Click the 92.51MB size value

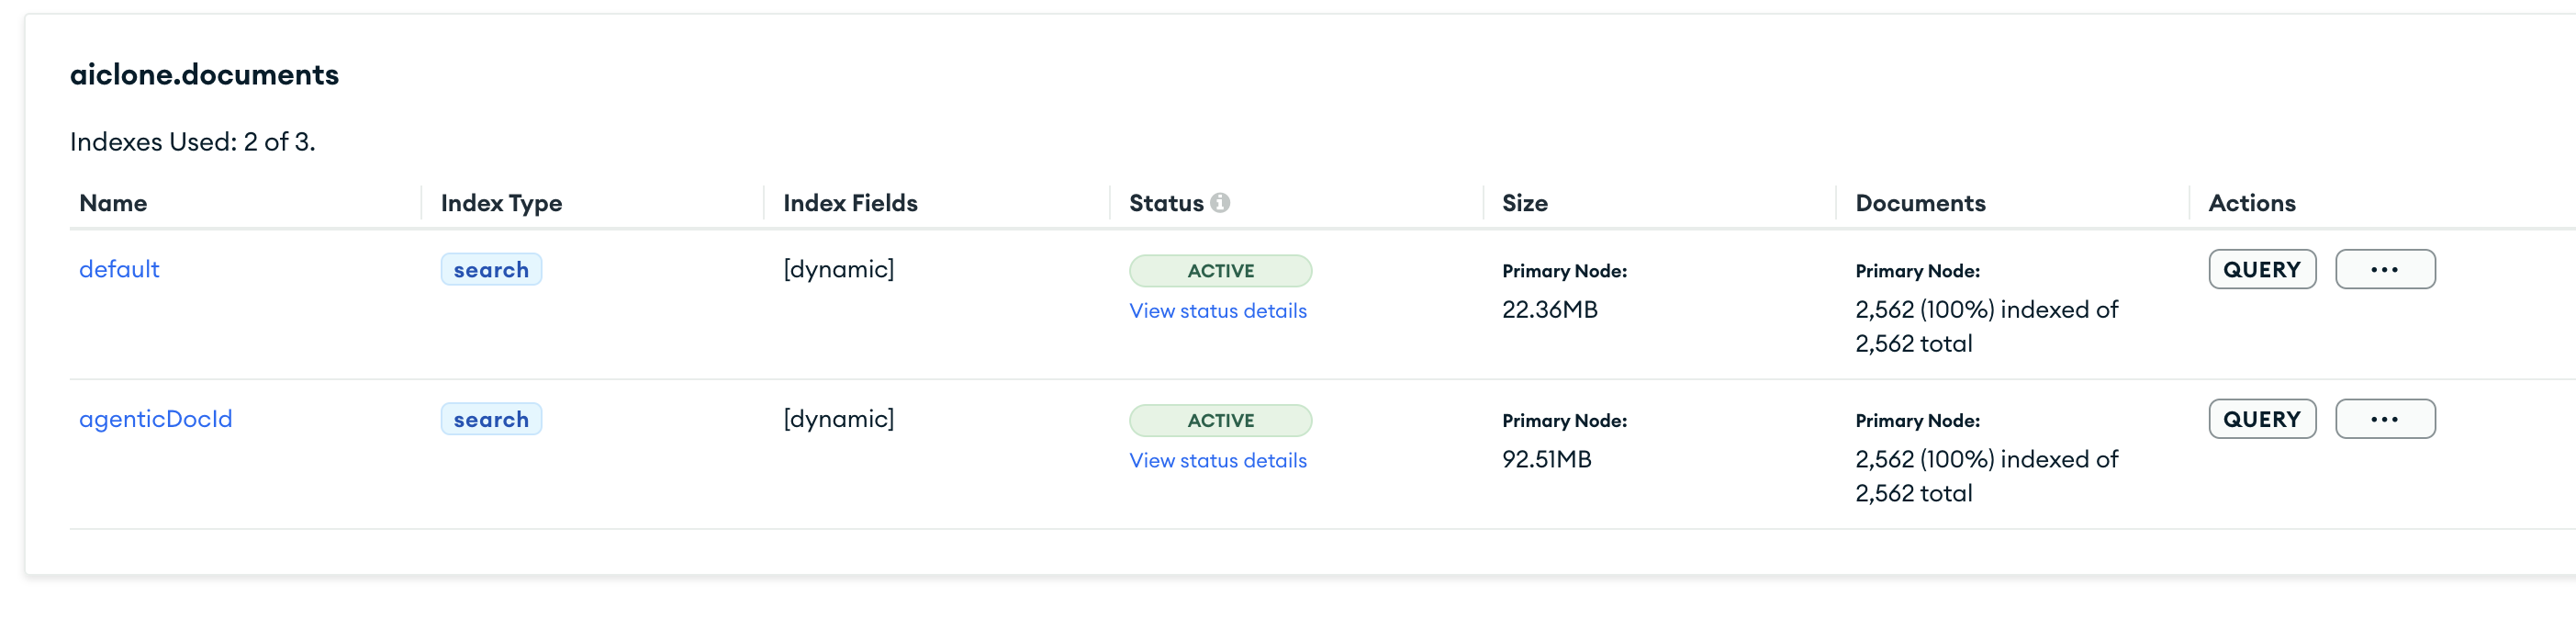(1546, 460)
